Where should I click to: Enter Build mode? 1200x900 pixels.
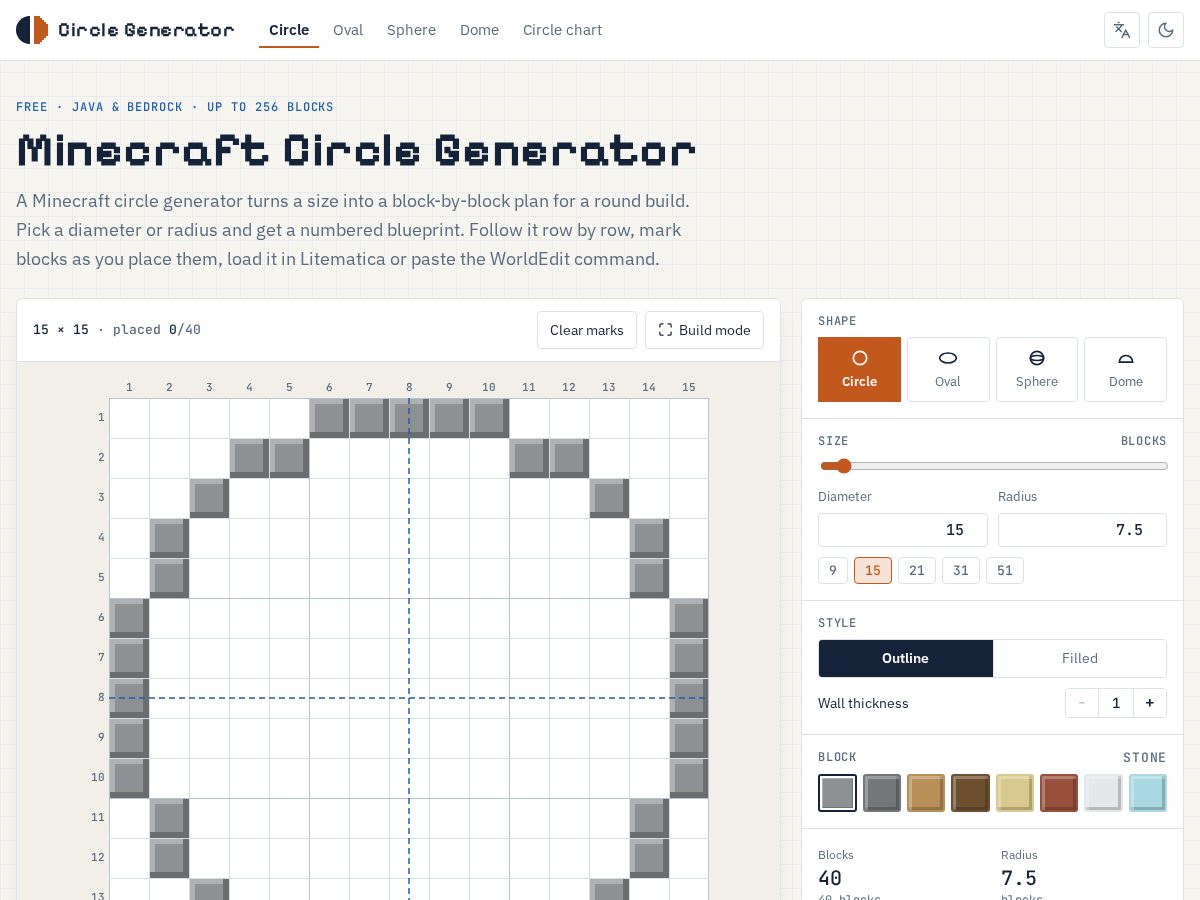[705, 330]
